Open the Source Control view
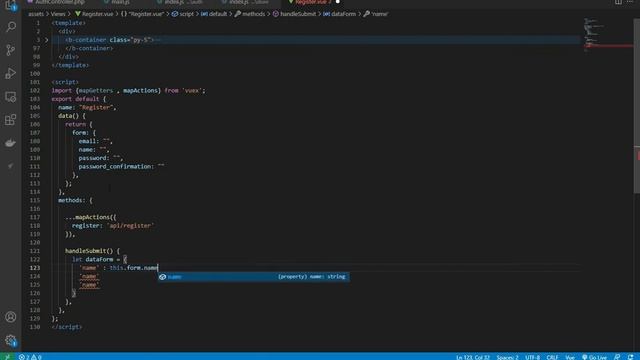Screen dimensions: 640x360 (x=11, y=50)
